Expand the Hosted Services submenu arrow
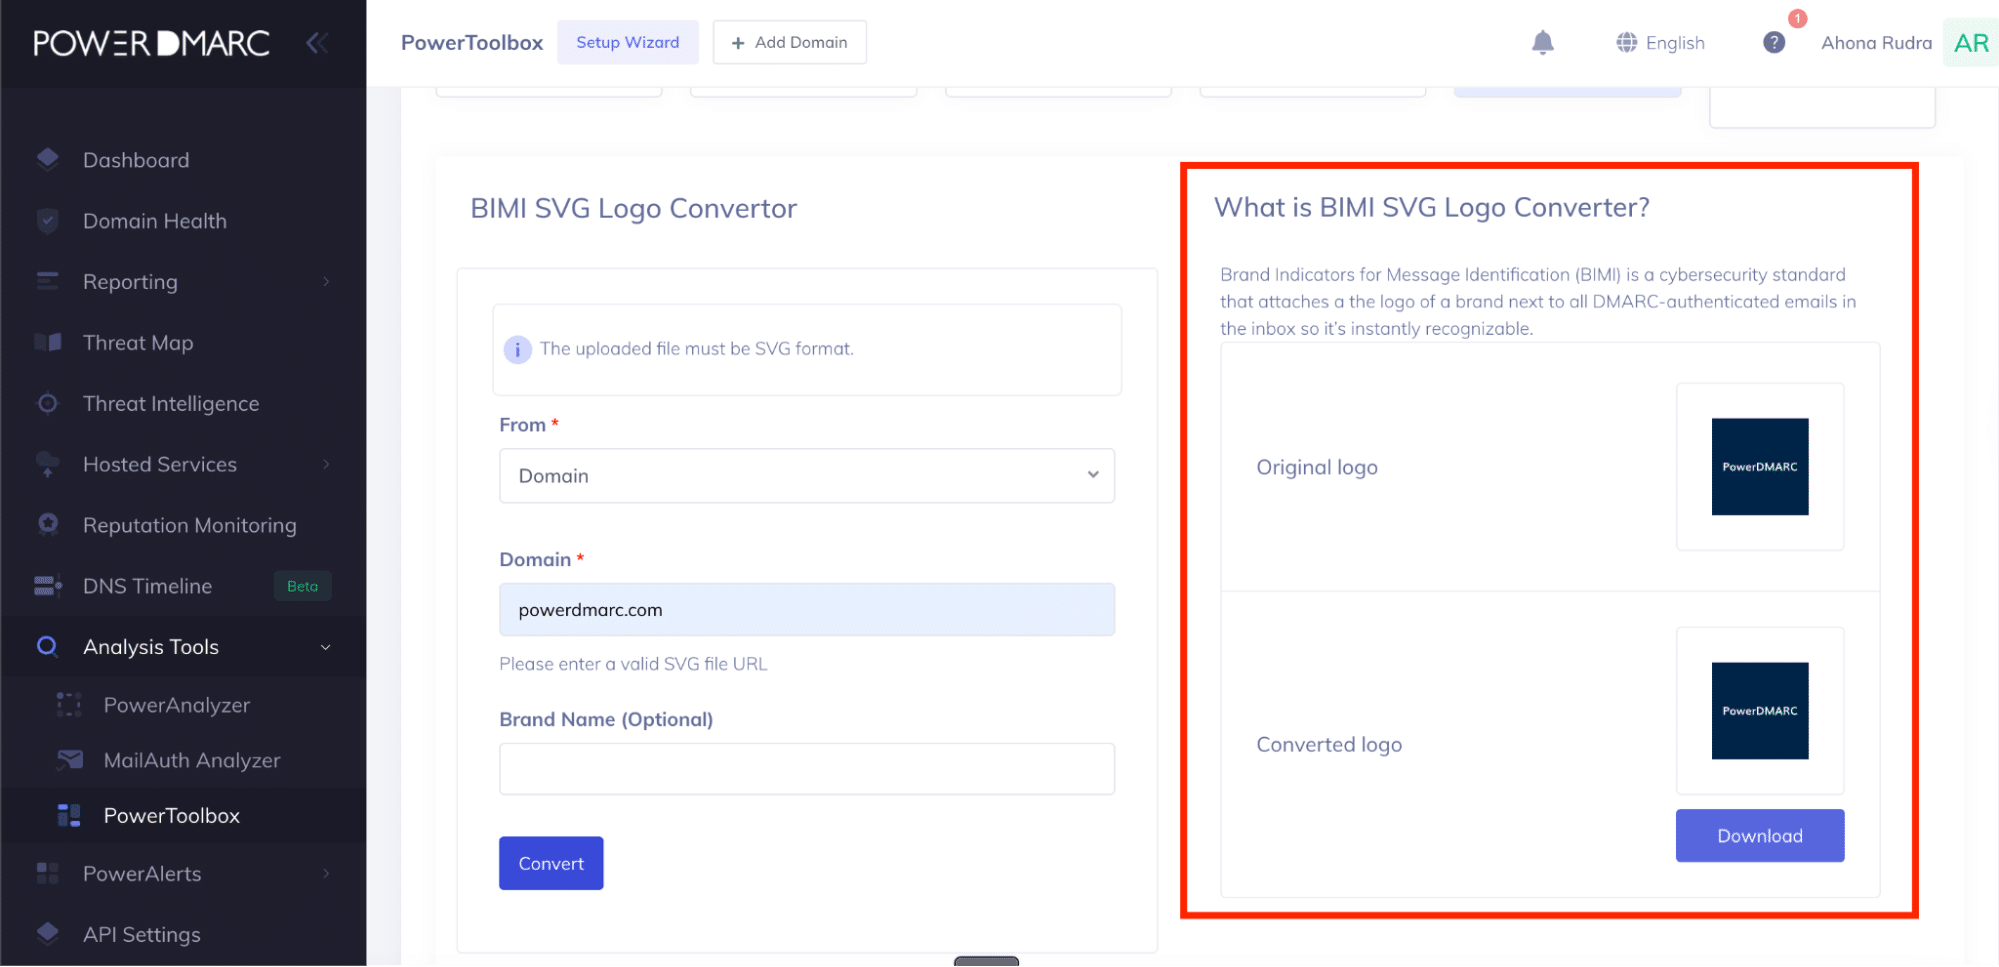The height and width of the screenshot is (967, 1999). click(x=326, y=464)
